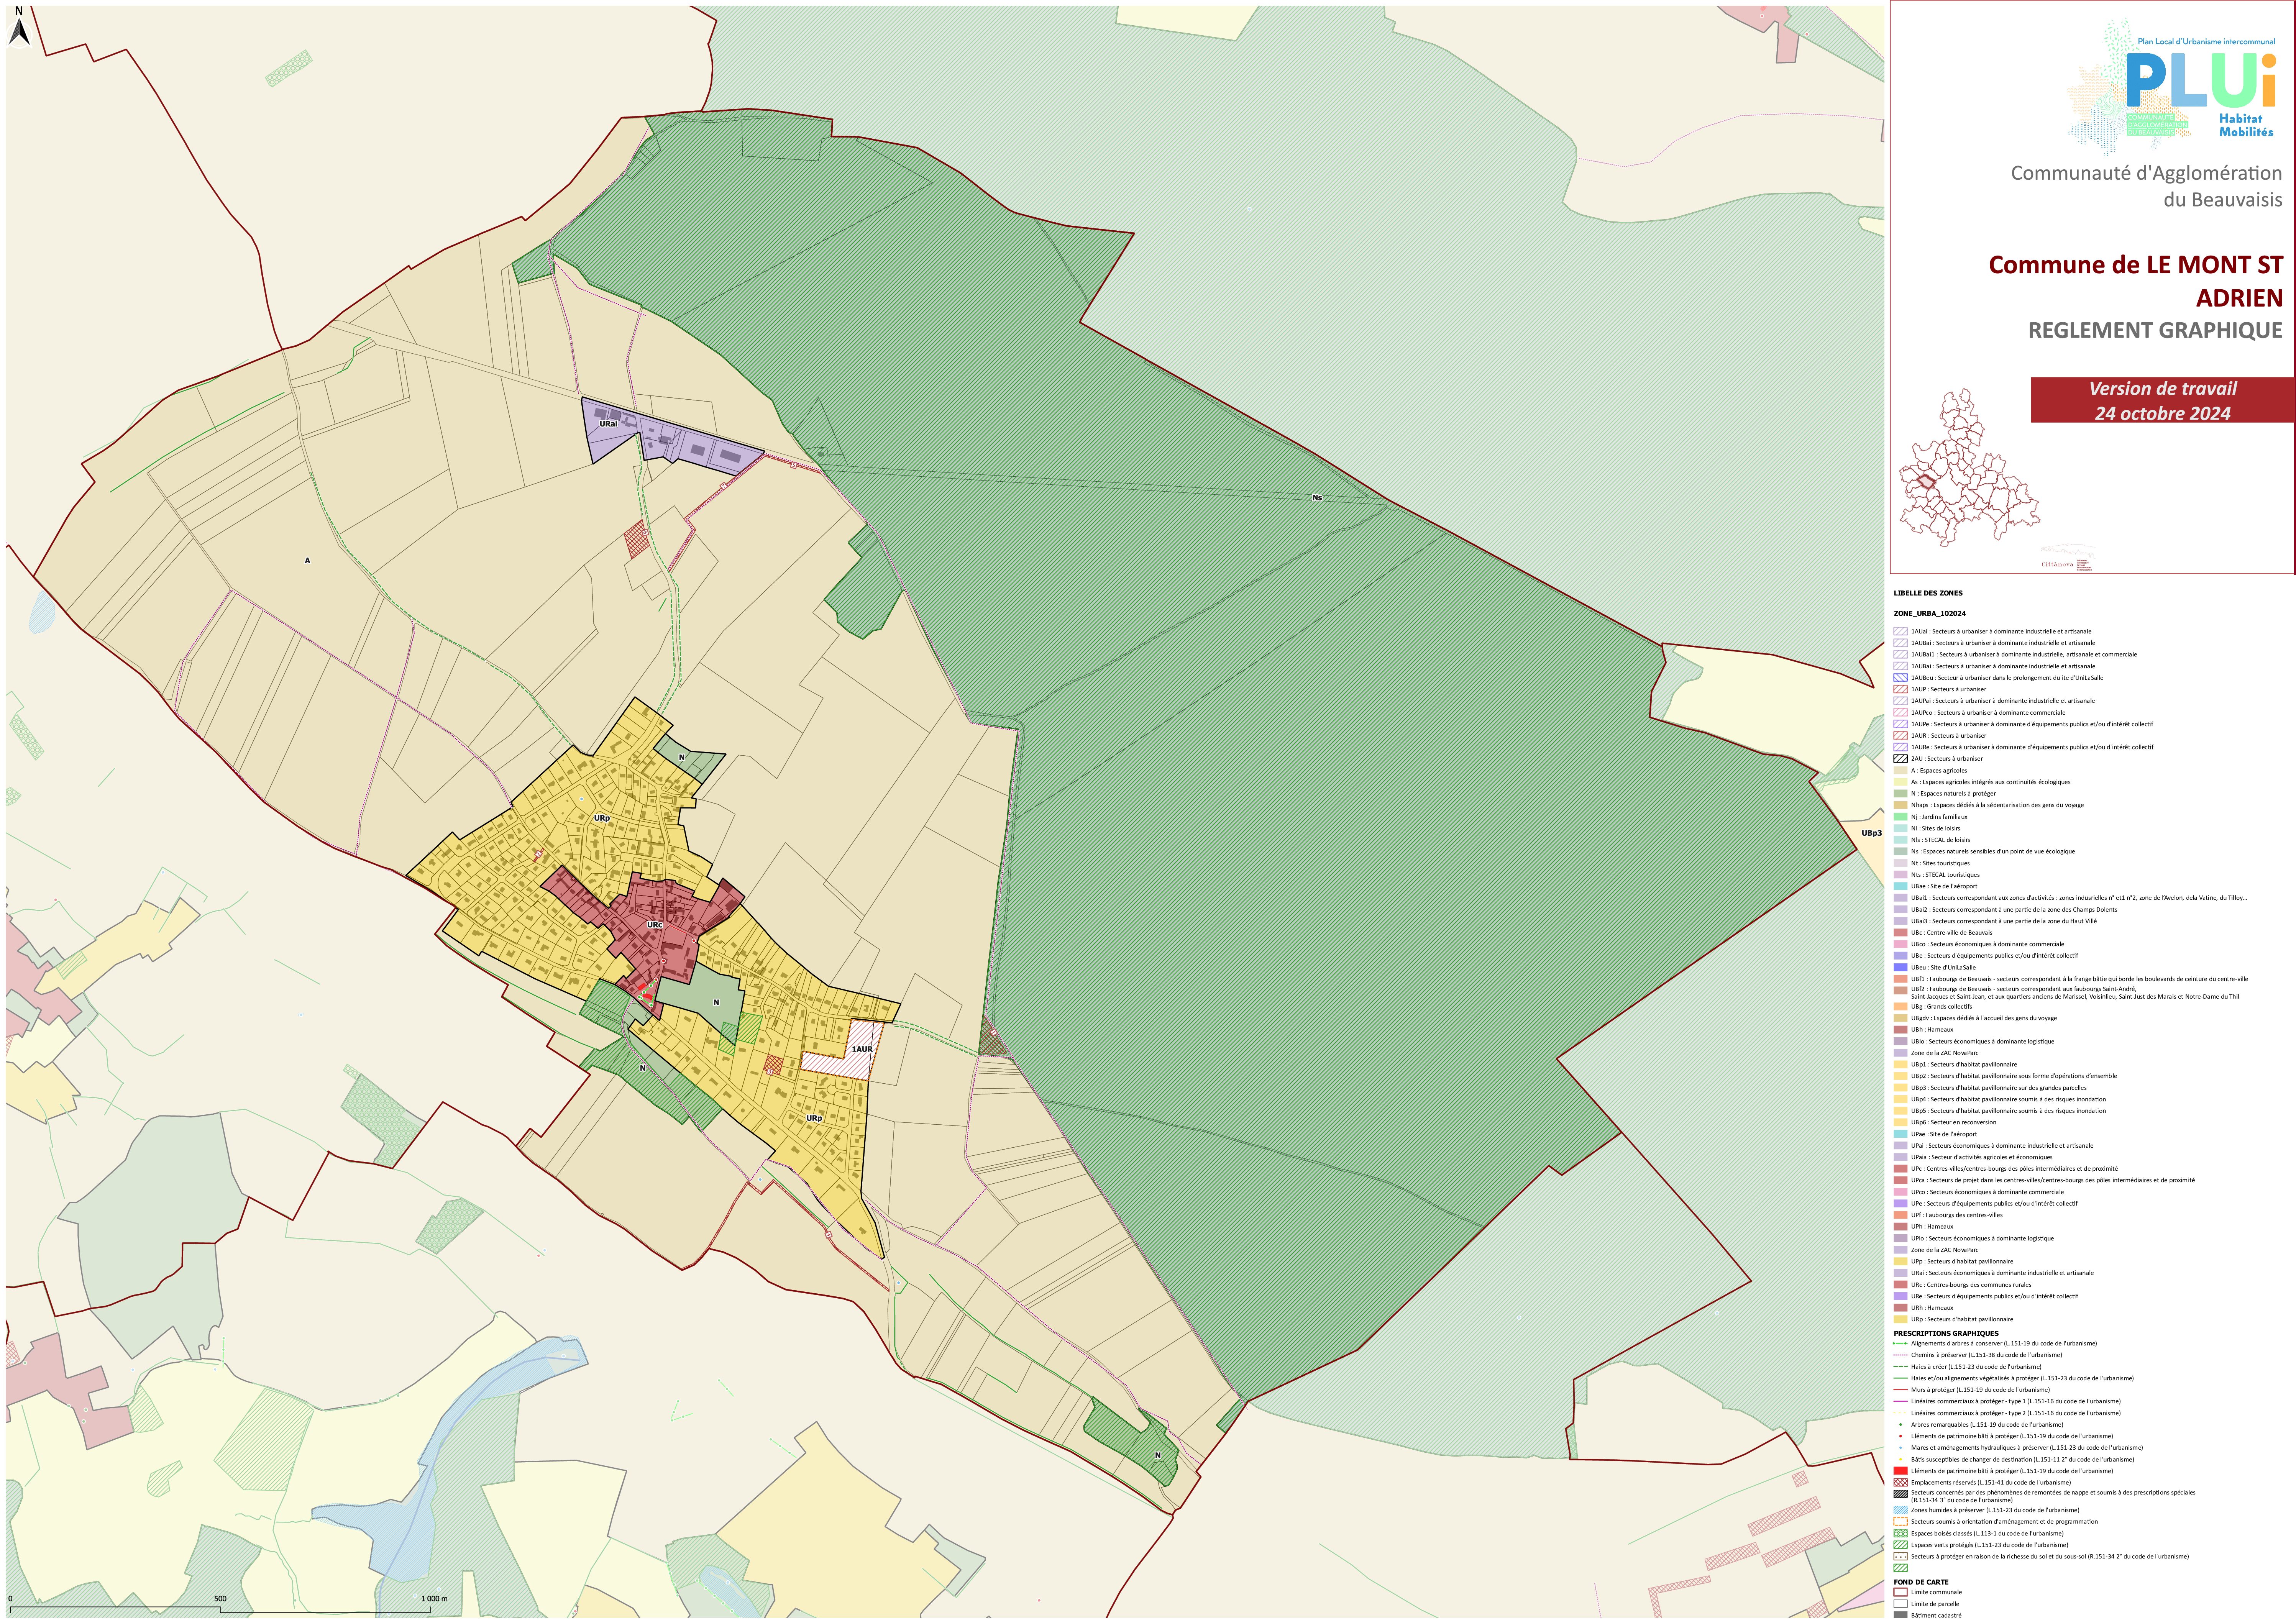Click the blue dot for 'Mares et aménagements hydrauliques'
This screenshot has width=2296, height=1624.
point(1900,1448)
